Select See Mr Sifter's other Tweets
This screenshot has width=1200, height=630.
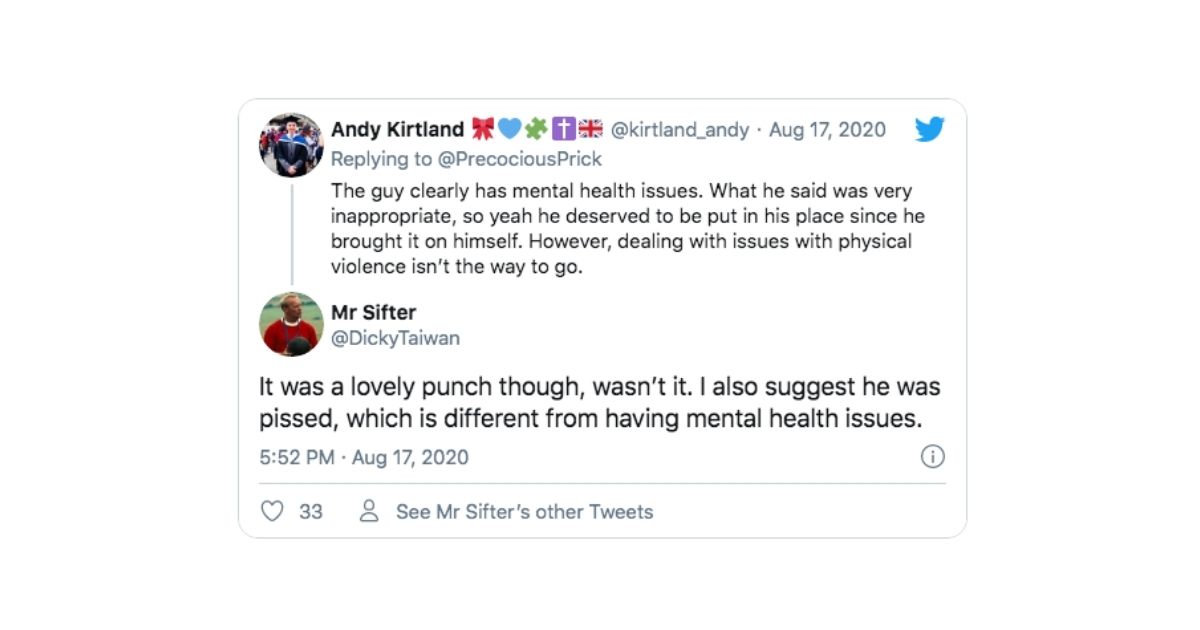[x=524, y=511]
